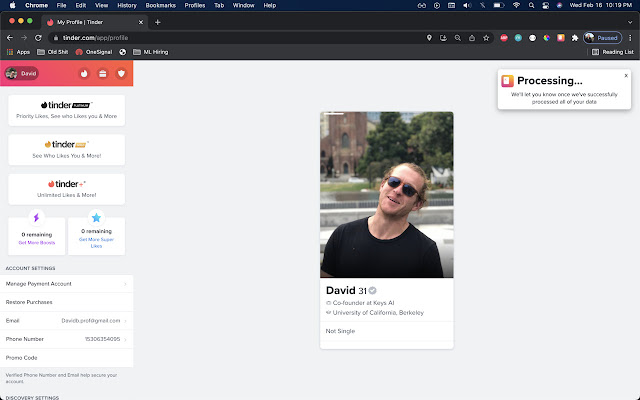Image resolution: width=640 pixels, height=400 pixels.
Task: Open Tinder Gold subscription card
Action: click(67, 150)
